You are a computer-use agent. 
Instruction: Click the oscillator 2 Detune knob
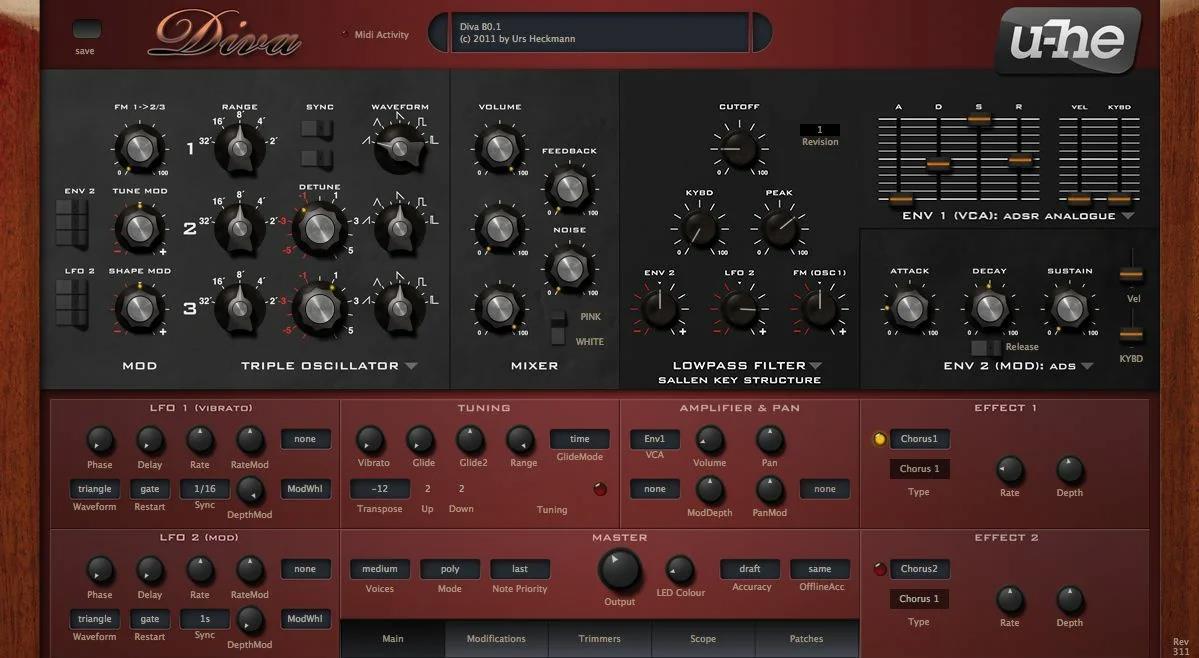pos(319,228)
